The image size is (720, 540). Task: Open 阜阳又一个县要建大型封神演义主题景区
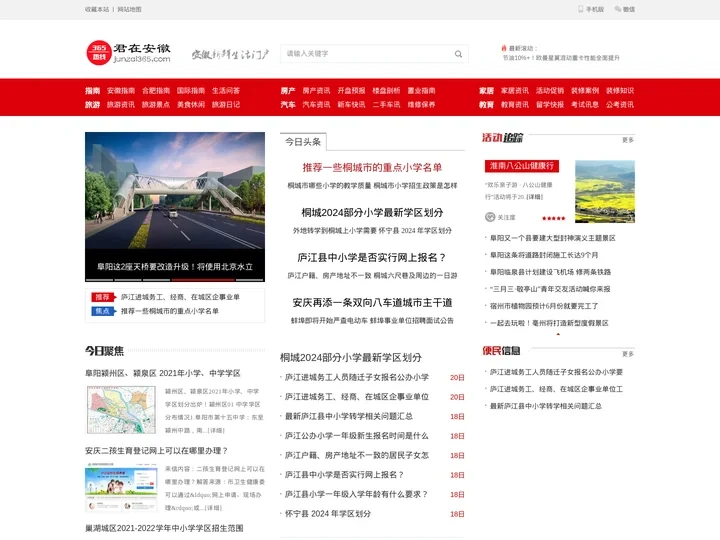[x=552, y=238]
